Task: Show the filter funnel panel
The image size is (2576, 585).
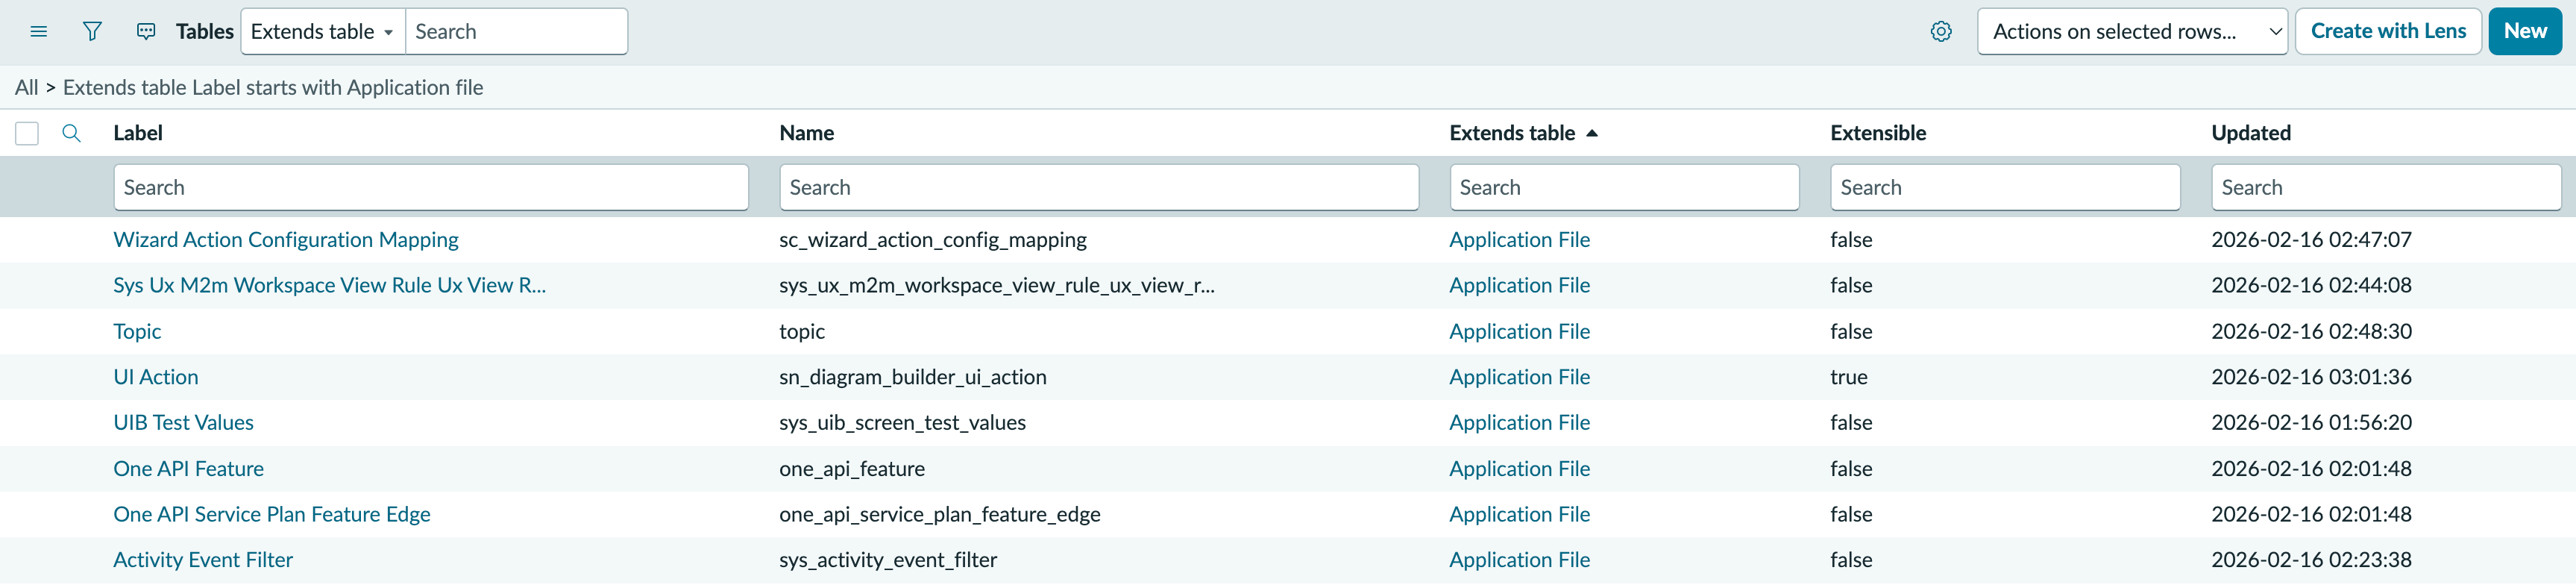Action: 92,32
